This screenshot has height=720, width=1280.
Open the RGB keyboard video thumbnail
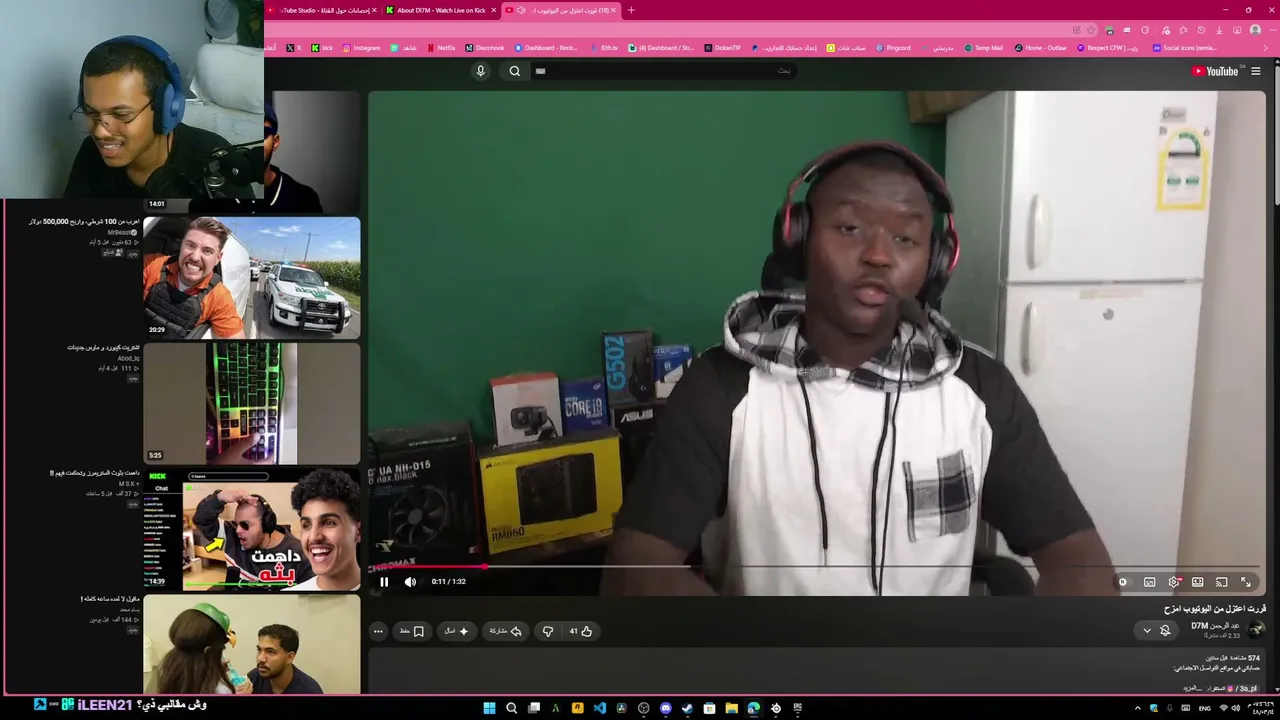point(251,404)
